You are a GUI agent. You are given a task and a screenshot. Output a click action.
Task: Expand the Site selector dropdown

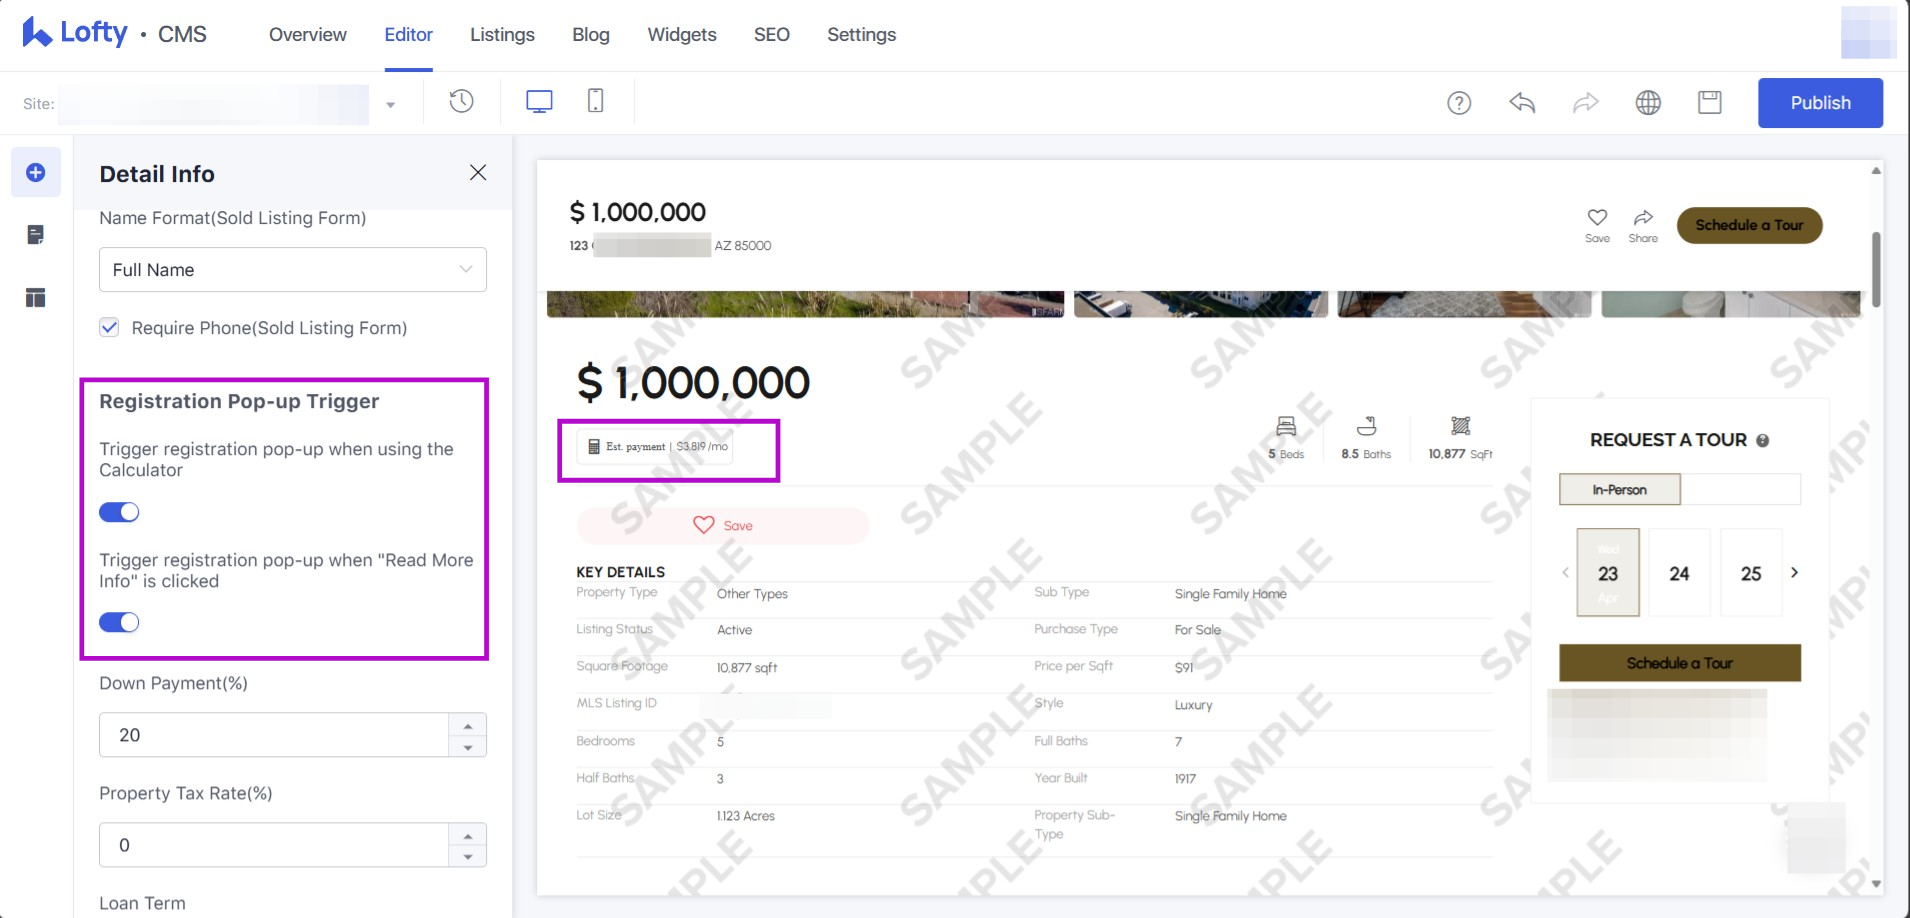390,105
